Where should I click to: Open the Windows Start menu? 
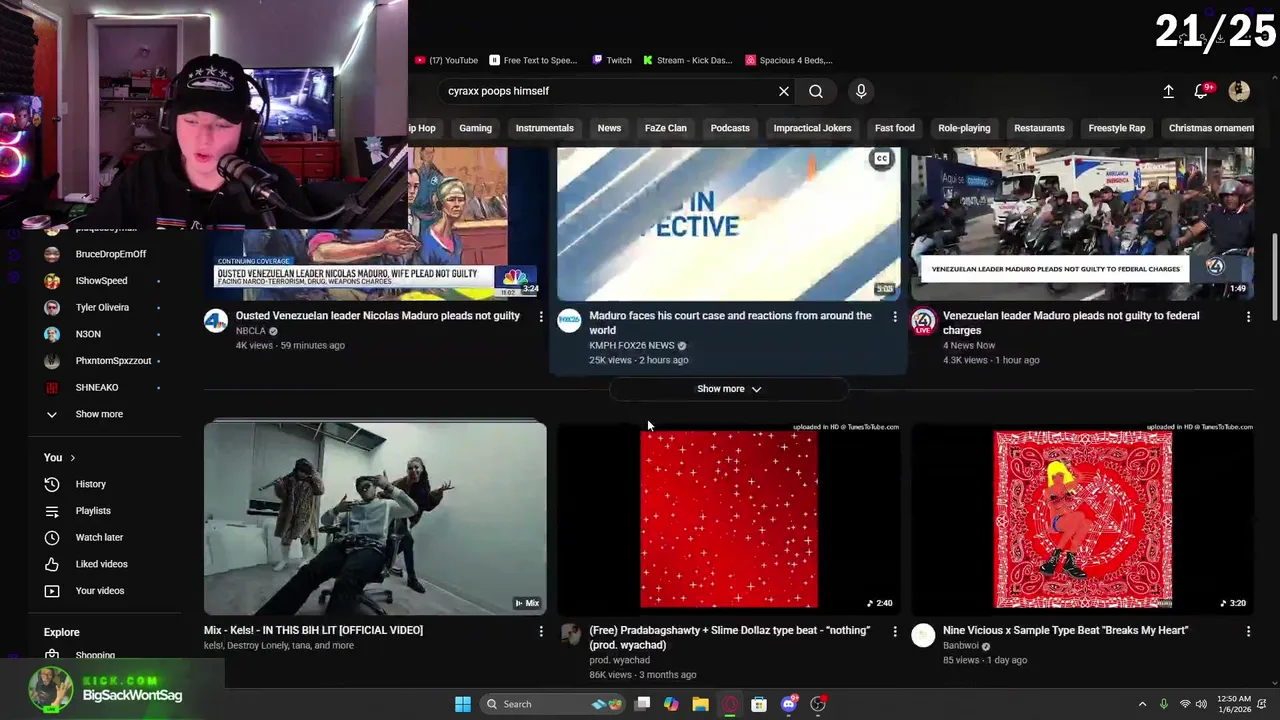coord(463,704)
